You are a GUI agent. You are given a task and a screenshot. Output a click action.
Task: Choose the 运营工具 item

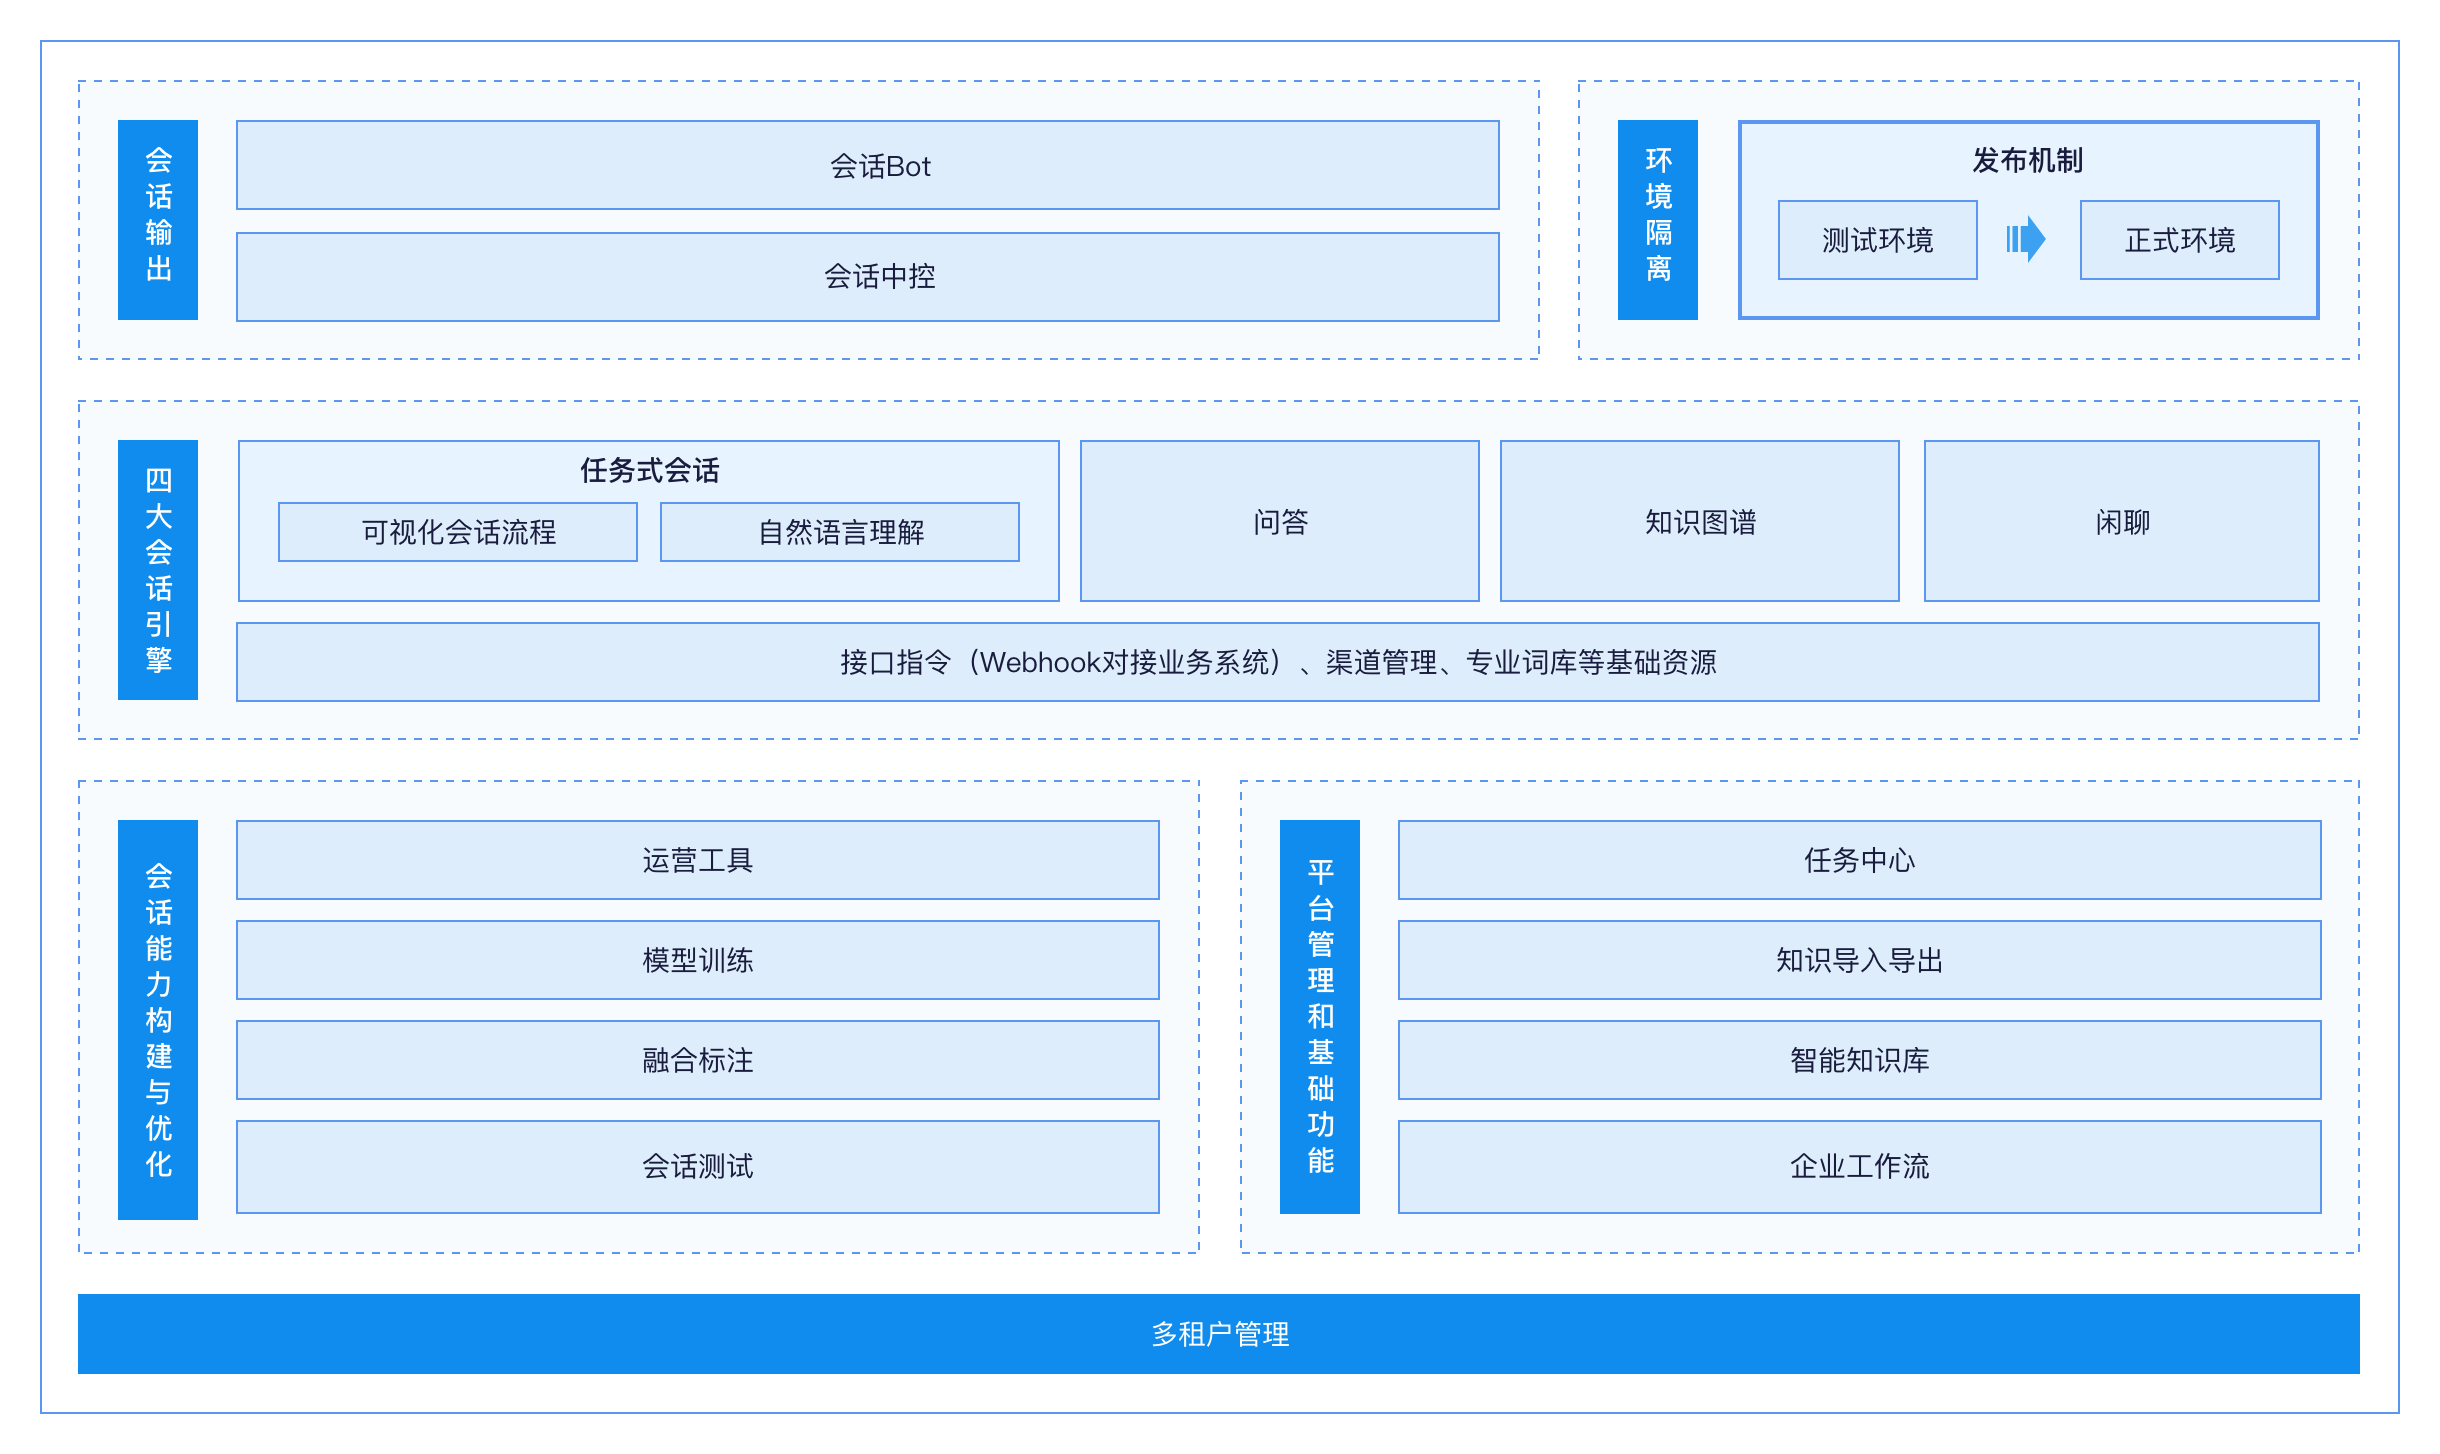tap(698, 860)
